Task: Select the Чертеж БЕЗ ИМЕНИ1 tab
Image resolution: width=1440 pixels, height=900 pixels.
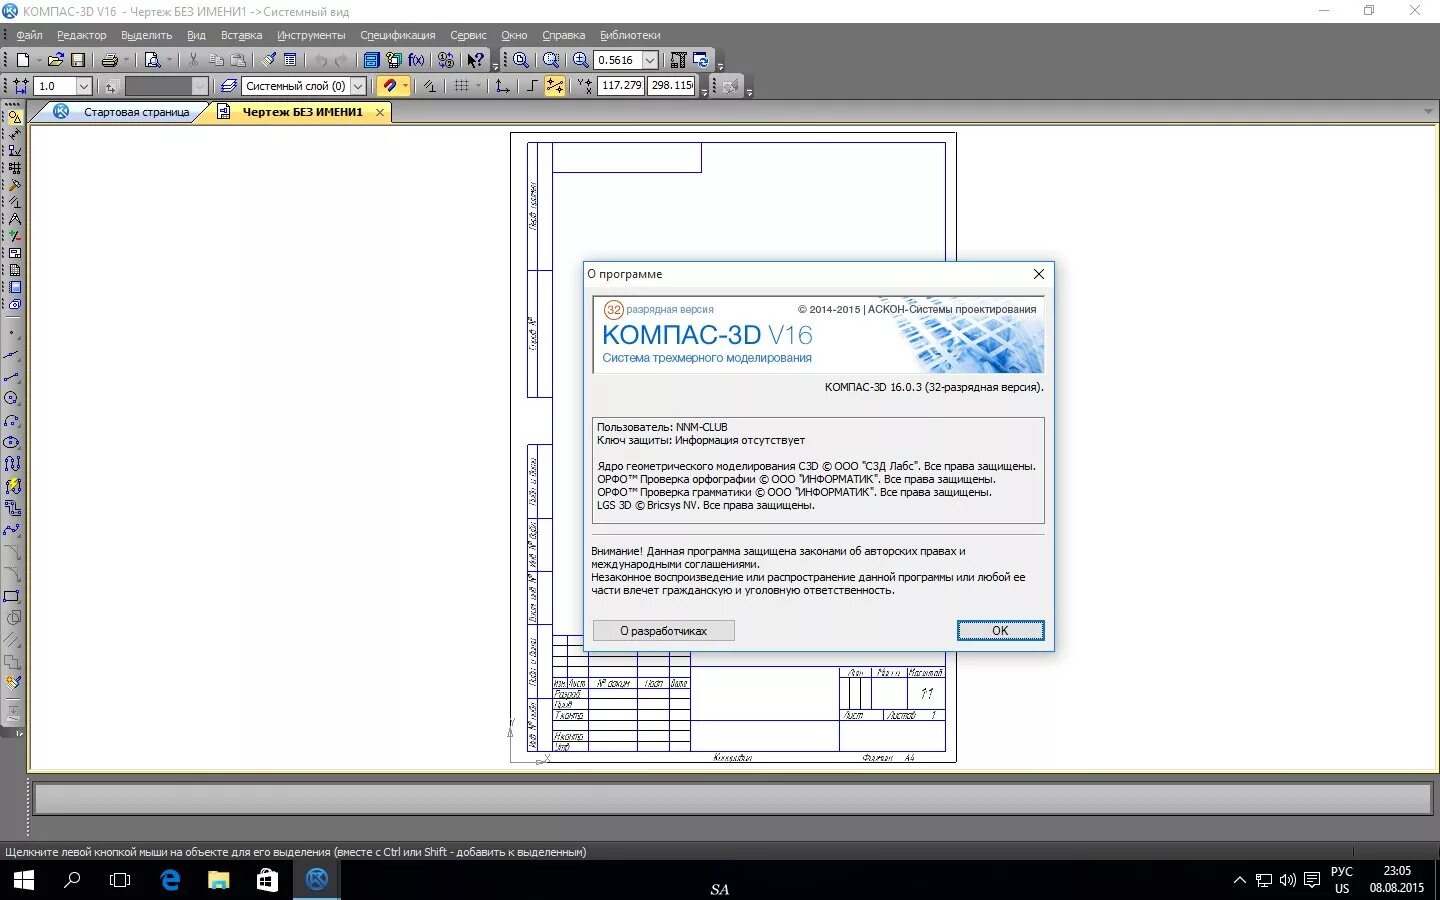Action: coord(302,112)
